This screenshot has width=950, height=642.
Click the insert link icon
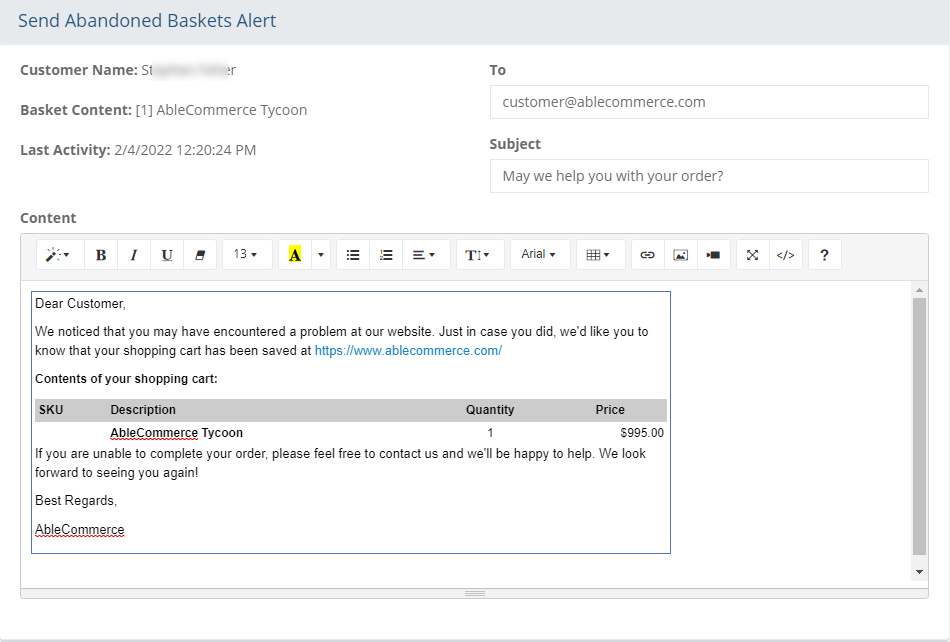pos(647,255)
